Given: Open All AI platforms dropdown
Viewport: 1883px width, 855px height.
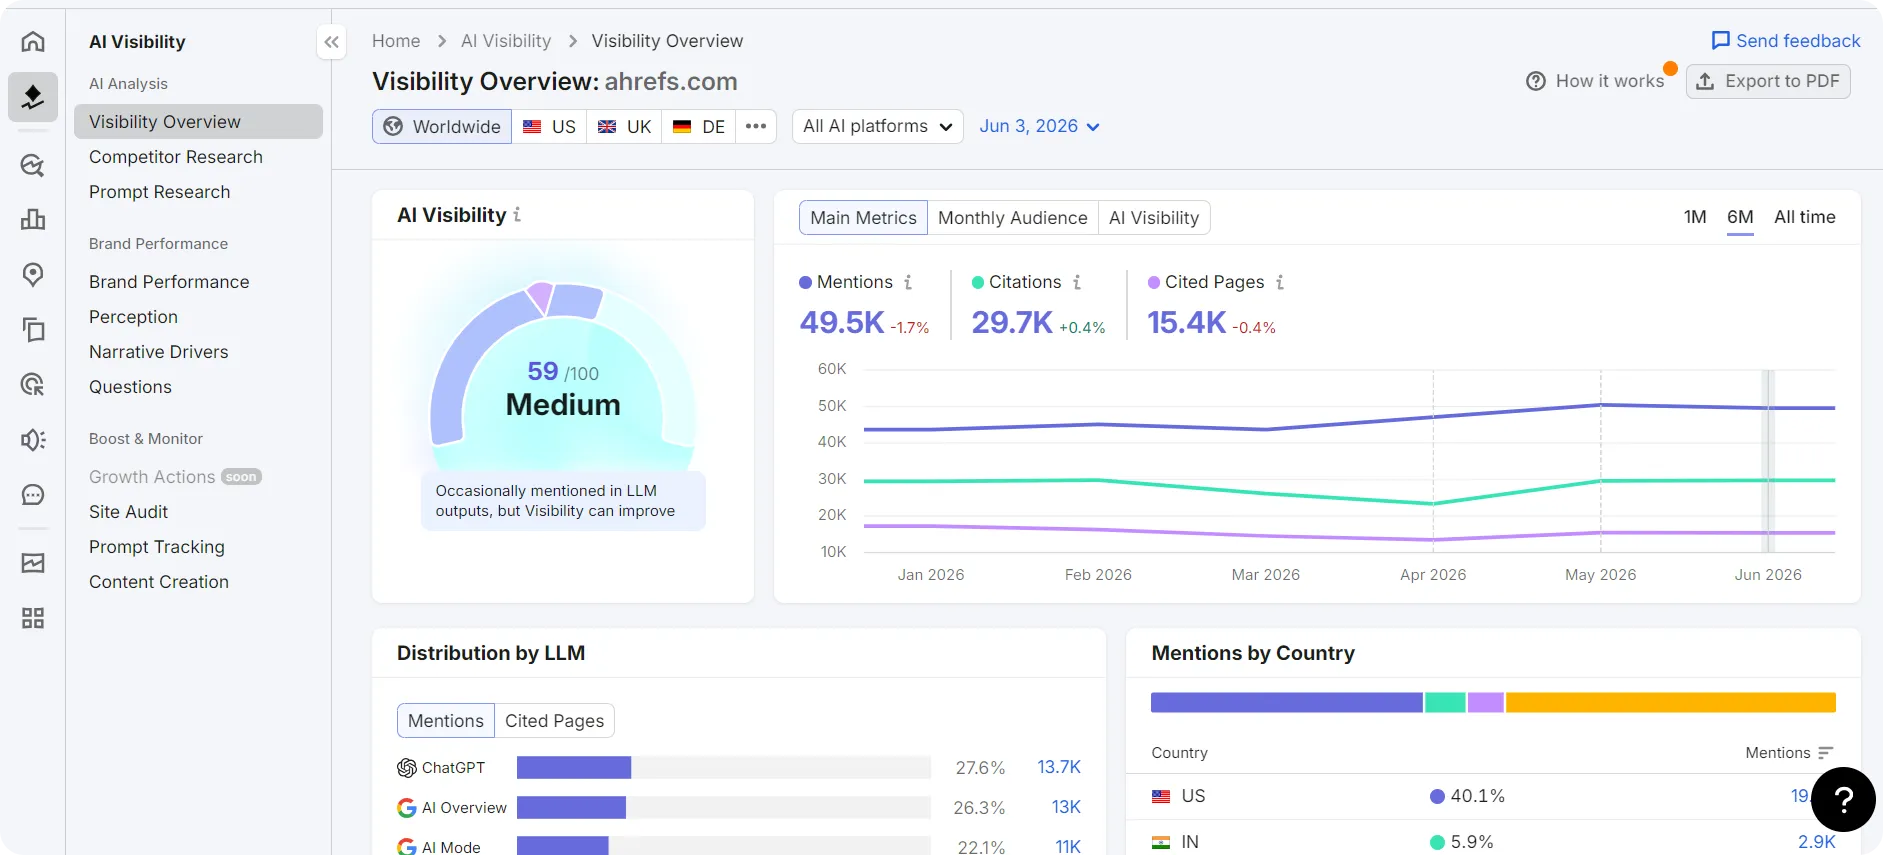Looking at the screenshot, I should pos(878,127).
